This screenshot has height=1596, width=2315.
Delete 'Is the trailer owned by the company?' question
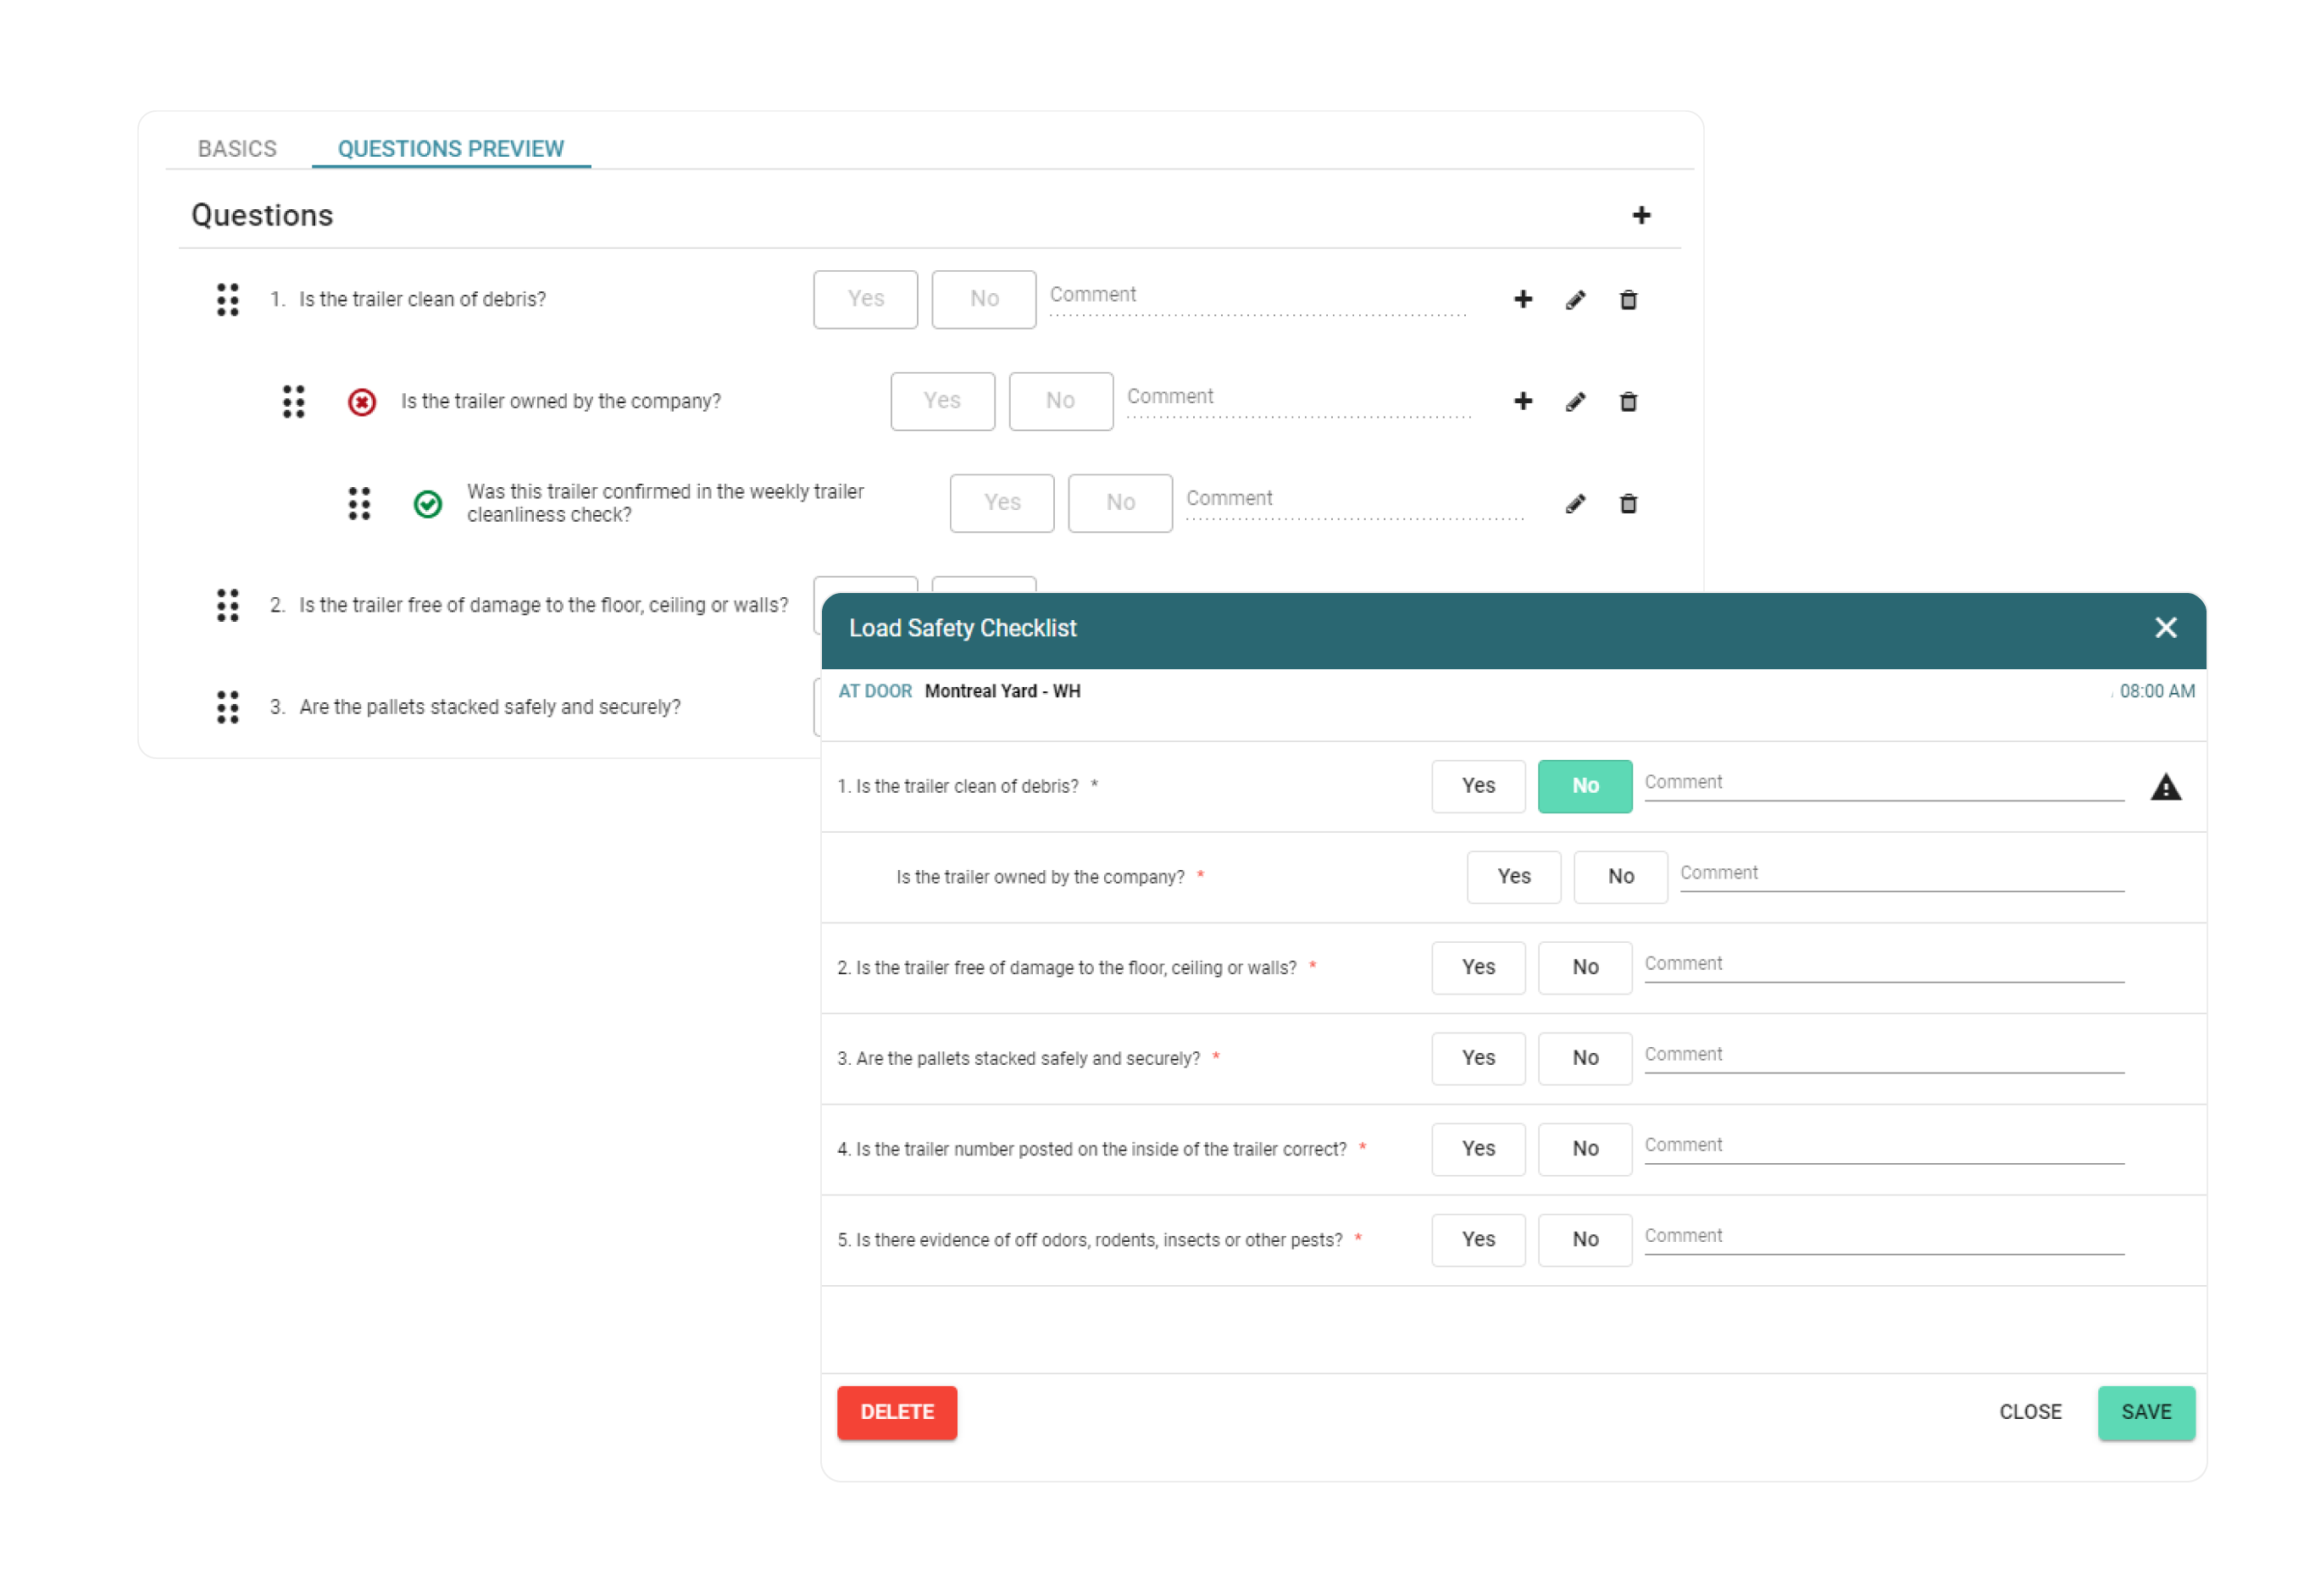coord(1628,401)
